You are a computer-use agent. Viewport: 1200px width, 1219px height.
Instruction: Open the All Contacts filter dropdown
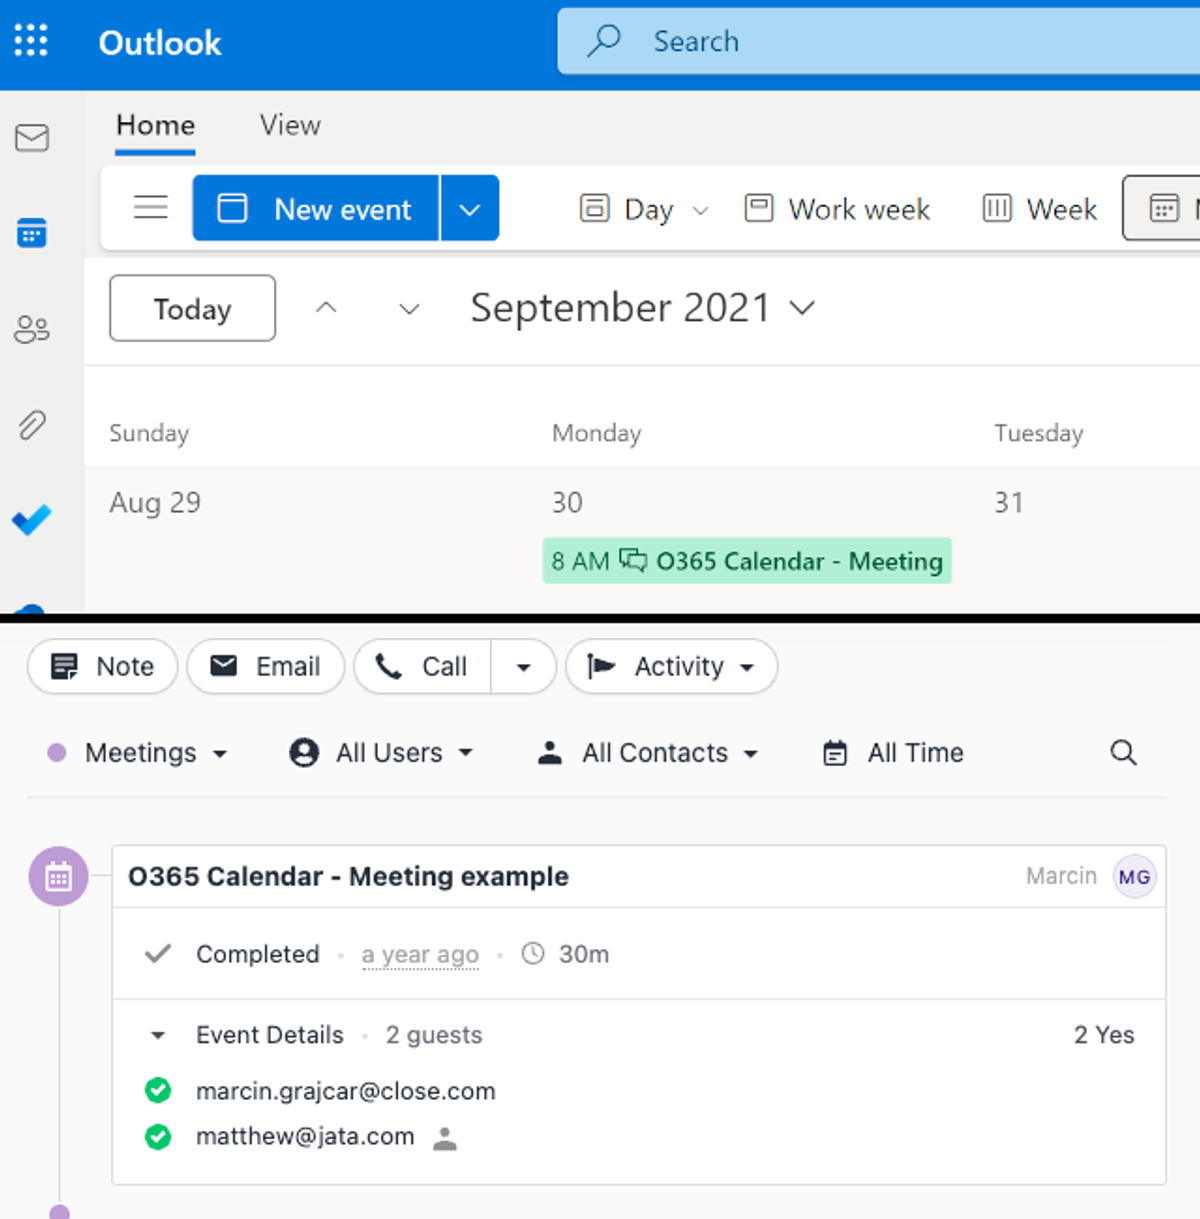click(x=648, y=753)
